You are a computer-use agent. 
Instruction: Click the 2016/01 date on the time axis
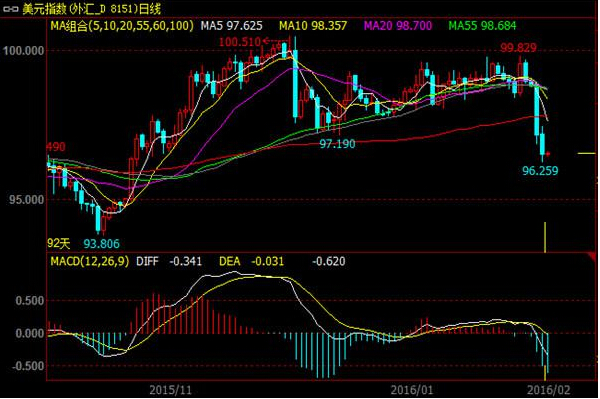pos(412,390)
